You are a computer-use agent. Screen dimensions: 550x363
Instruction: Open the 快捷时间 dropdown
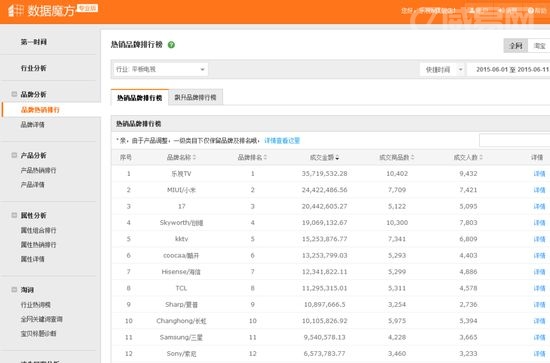pos(442,69)
